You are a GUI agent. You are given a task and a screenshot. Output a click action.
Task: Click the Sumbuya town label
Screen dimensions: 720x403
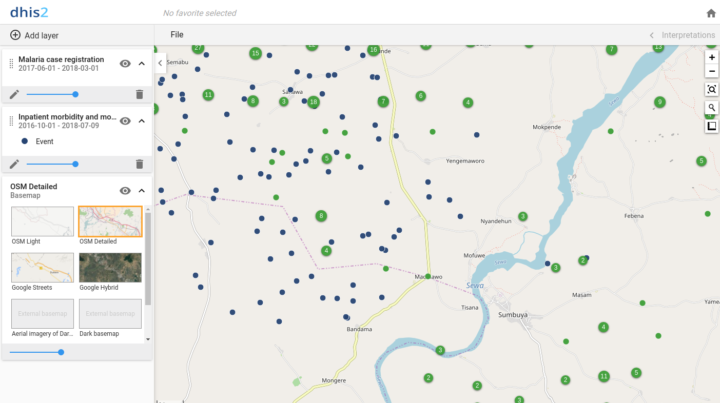point(513,315)
